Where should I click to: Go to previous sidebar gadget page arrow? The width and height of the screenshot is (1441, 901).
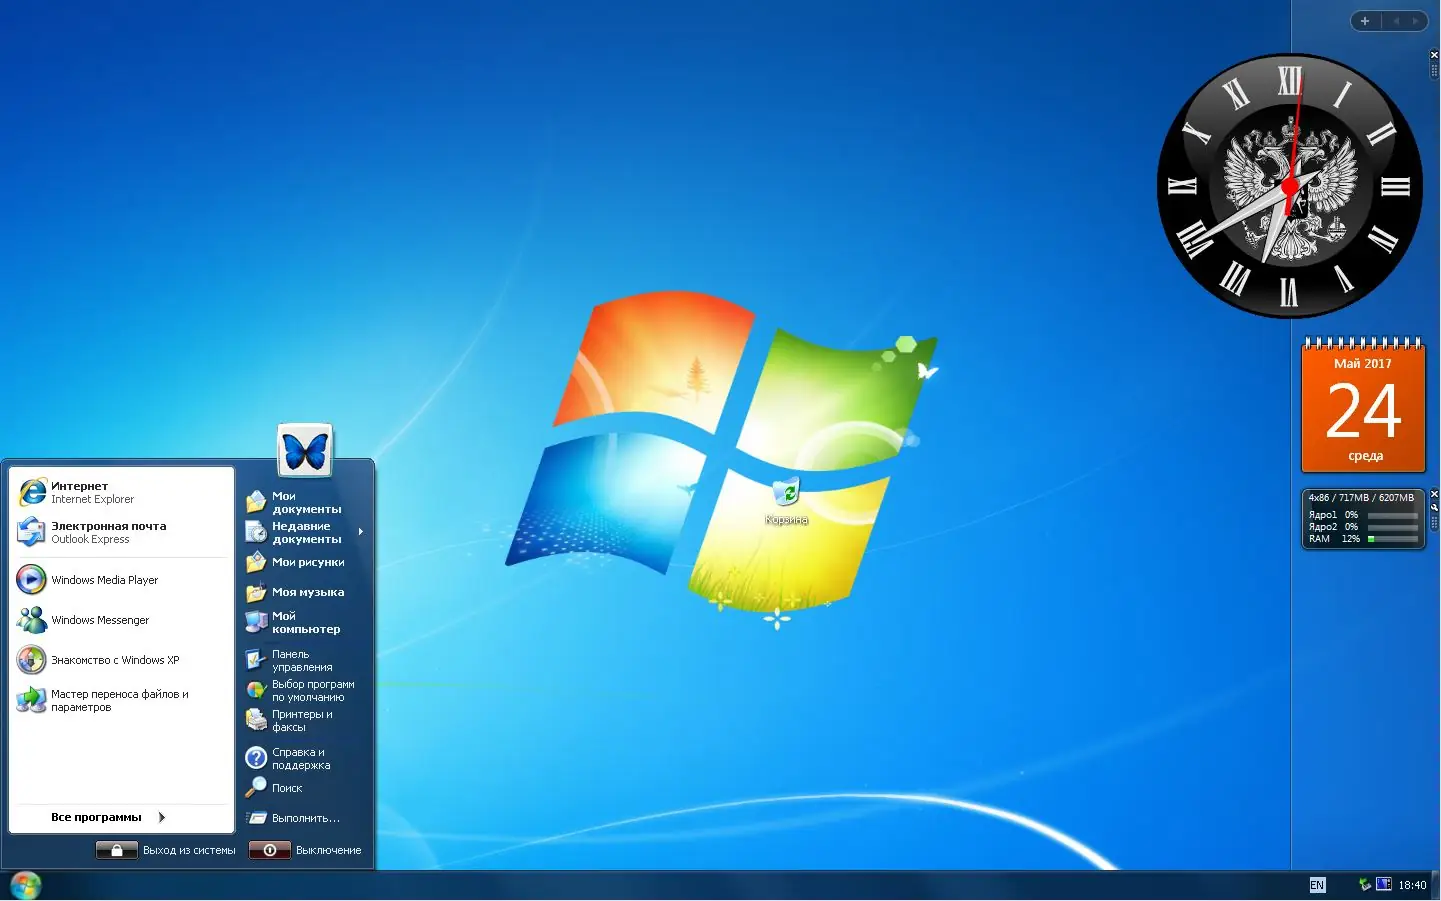[1395, 21]
